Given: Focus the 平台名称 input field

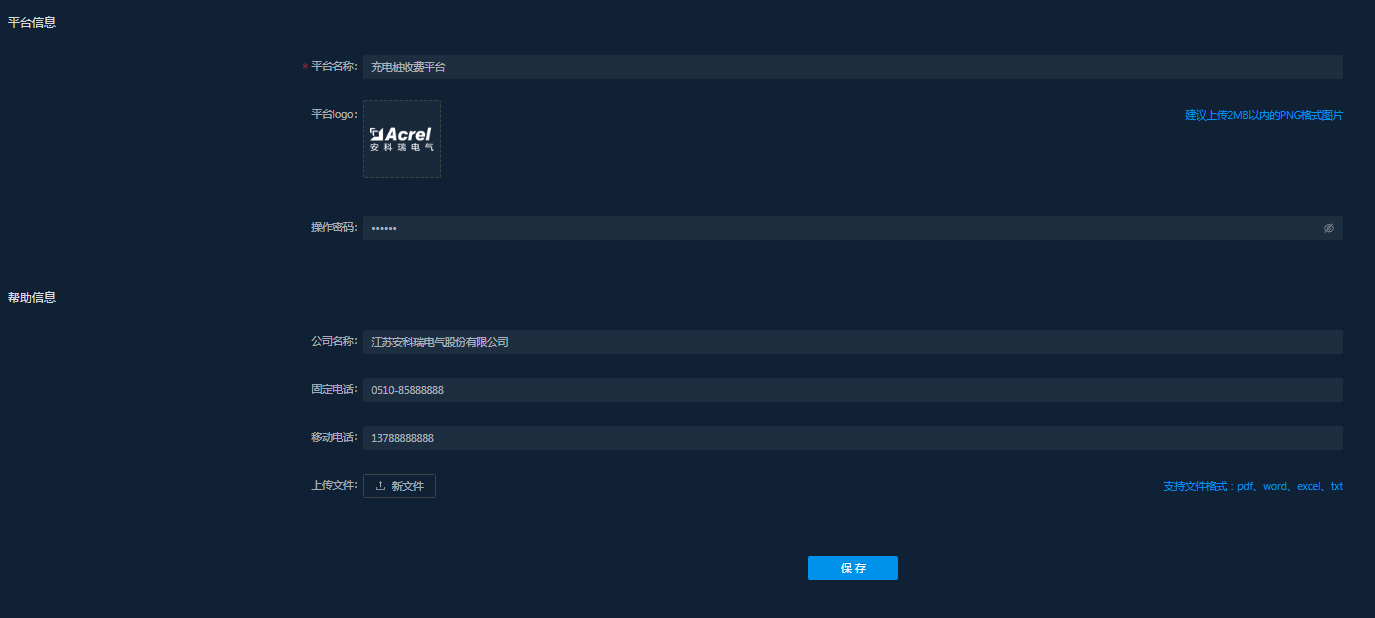Looking at the screenshot, I should coord(850,67).
